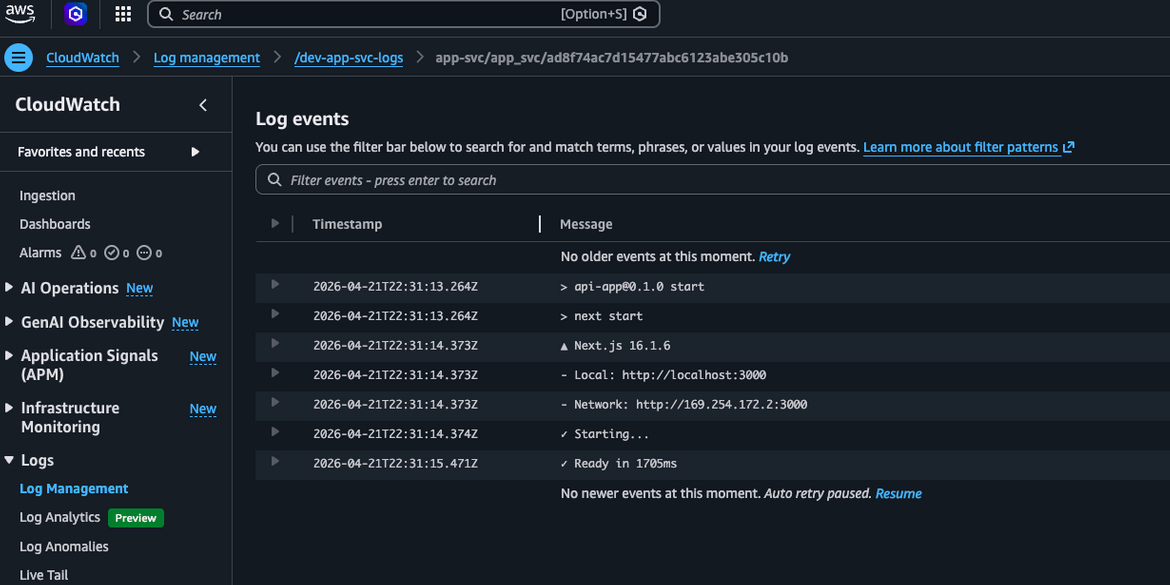Expand the 'Network: http://169.254.172.2:3000' row
This screenshot has width=1170, height=585.
coord(275,402)
